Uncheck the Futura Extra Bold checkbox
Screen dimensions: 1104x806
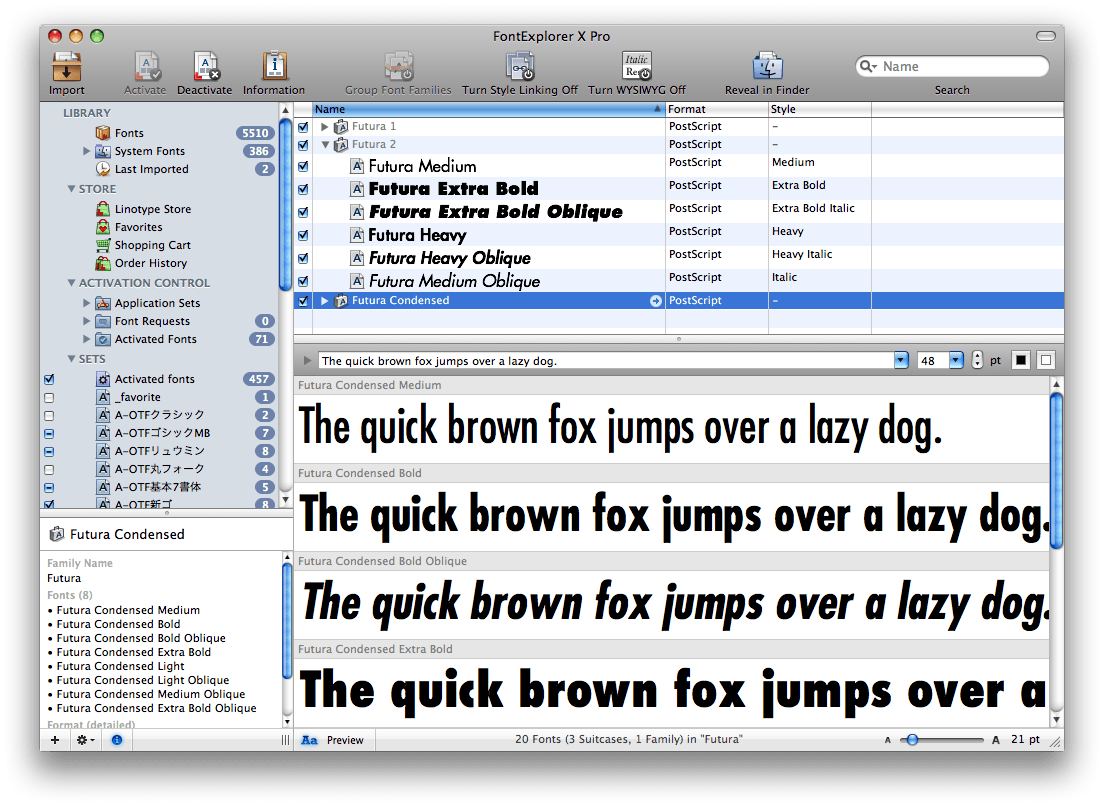(303, 189)
